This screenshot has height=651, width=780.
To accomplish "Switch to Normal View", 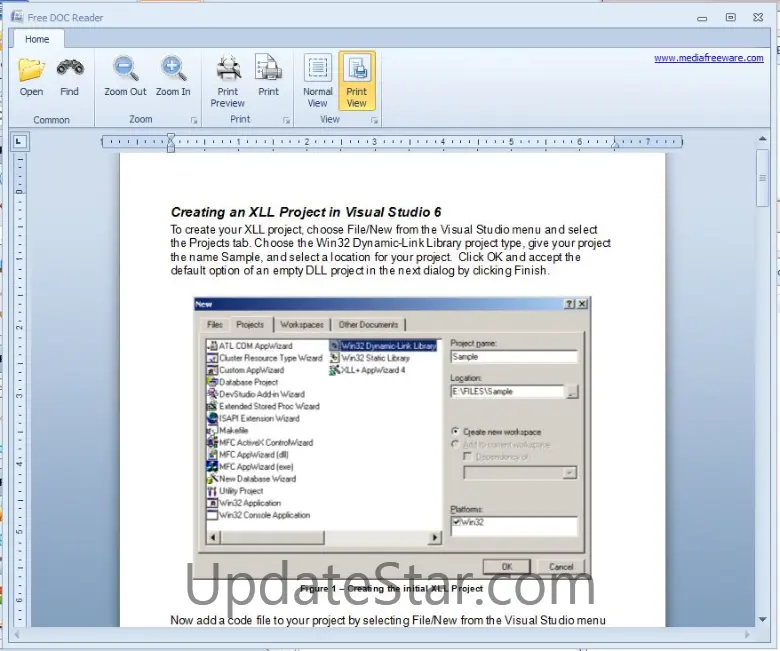I will [317, 82].
